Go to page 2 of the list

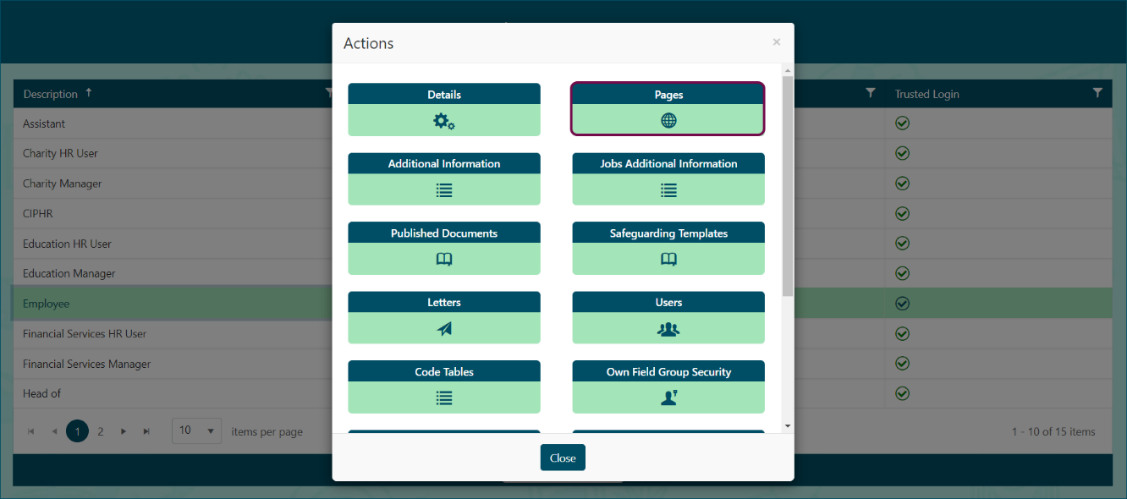101,431
